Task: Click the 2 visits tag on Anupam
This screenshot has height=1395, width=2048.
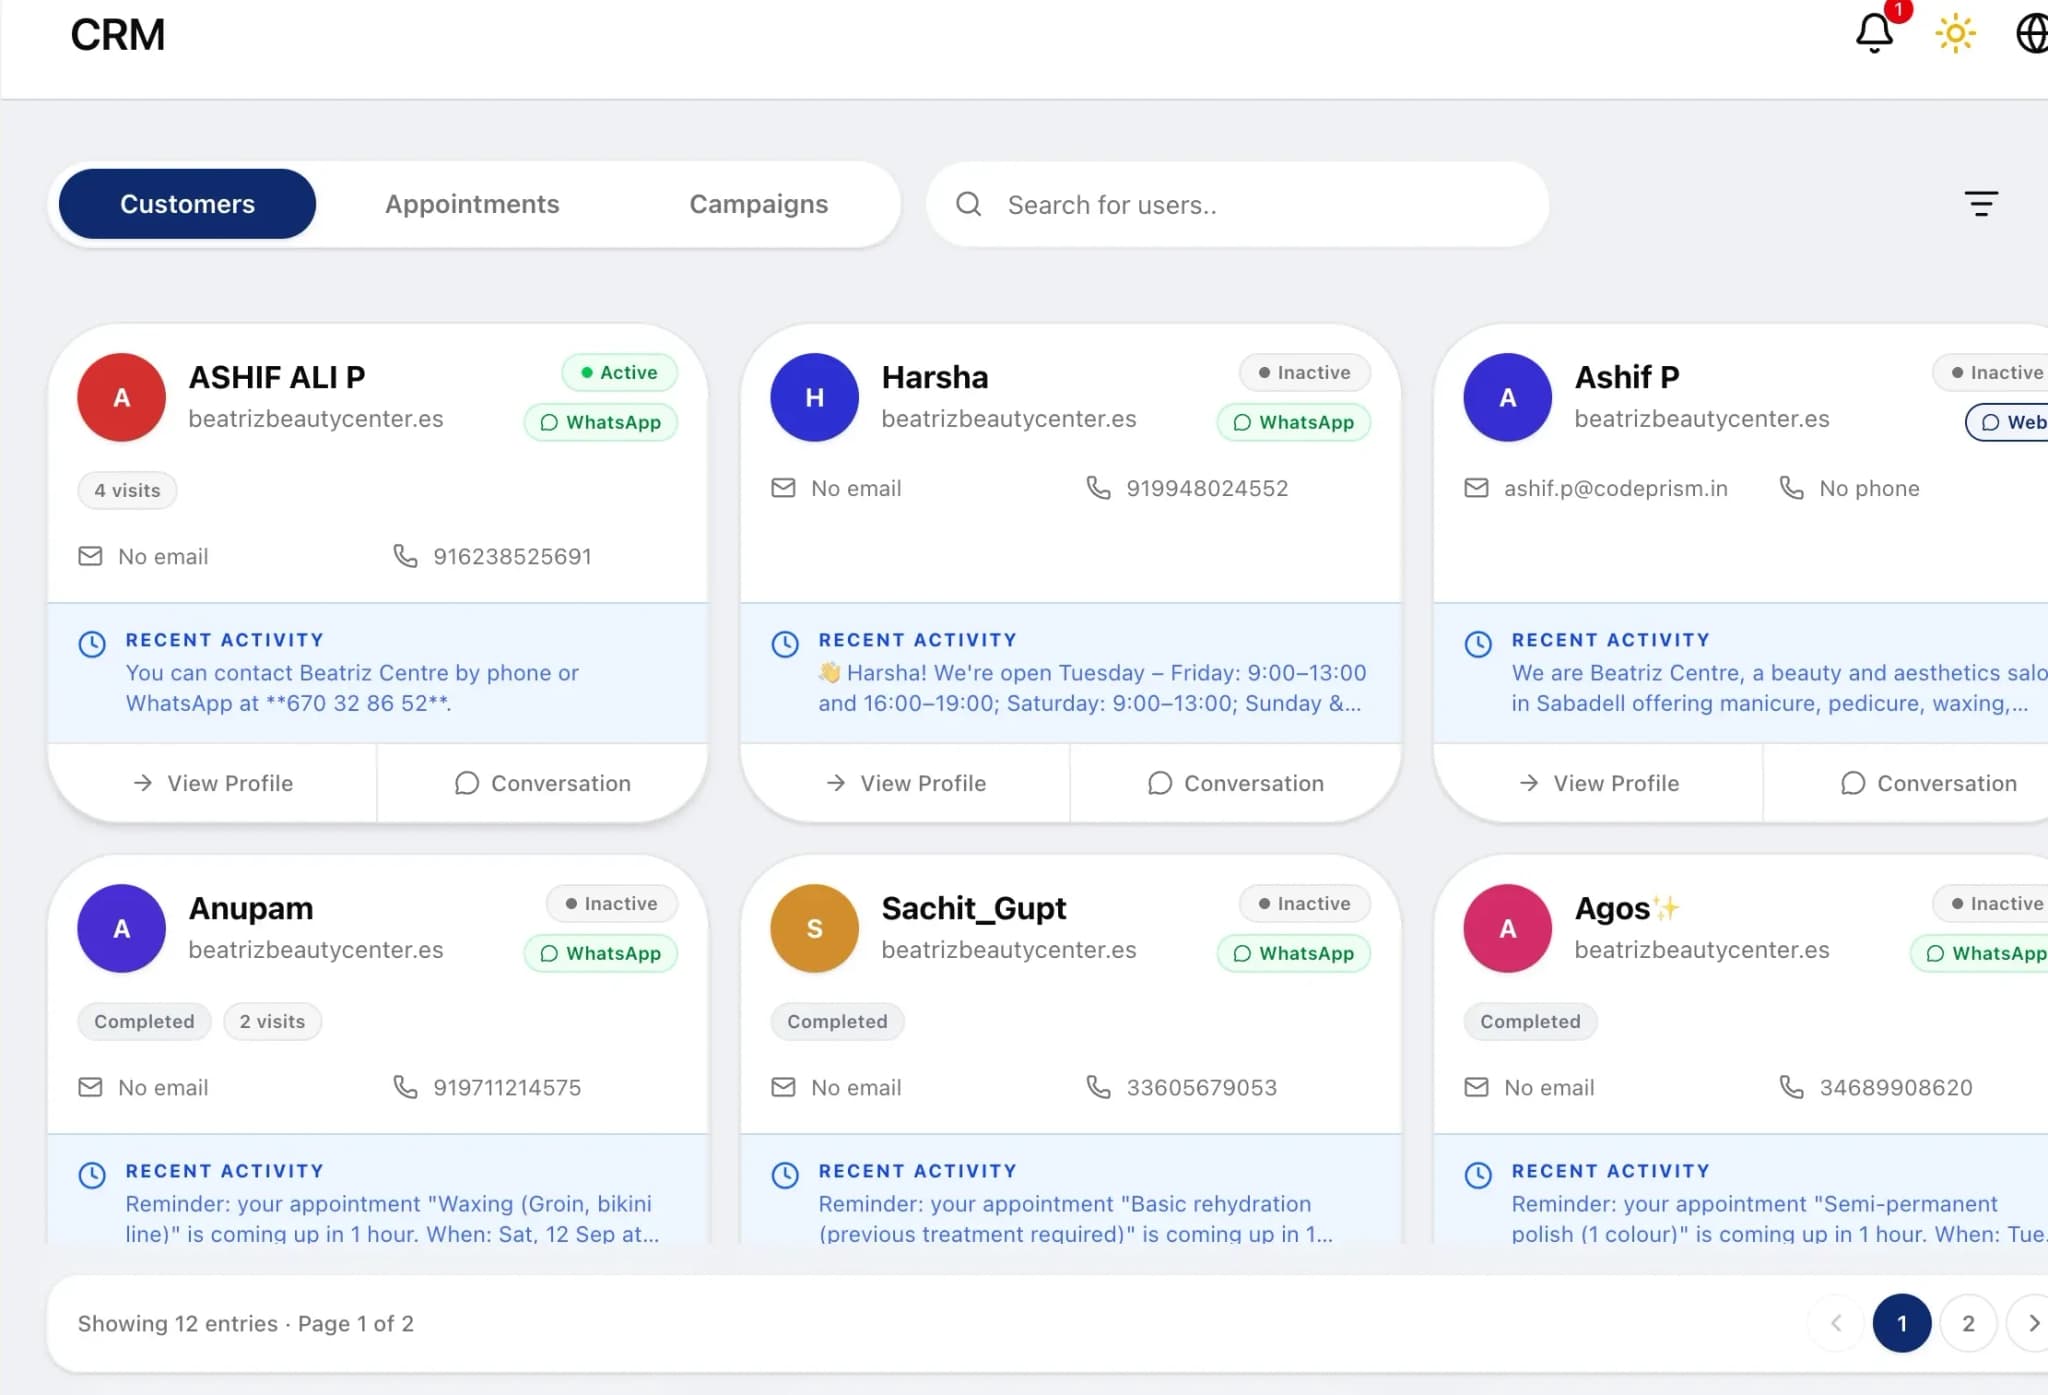Action: 272,1021
